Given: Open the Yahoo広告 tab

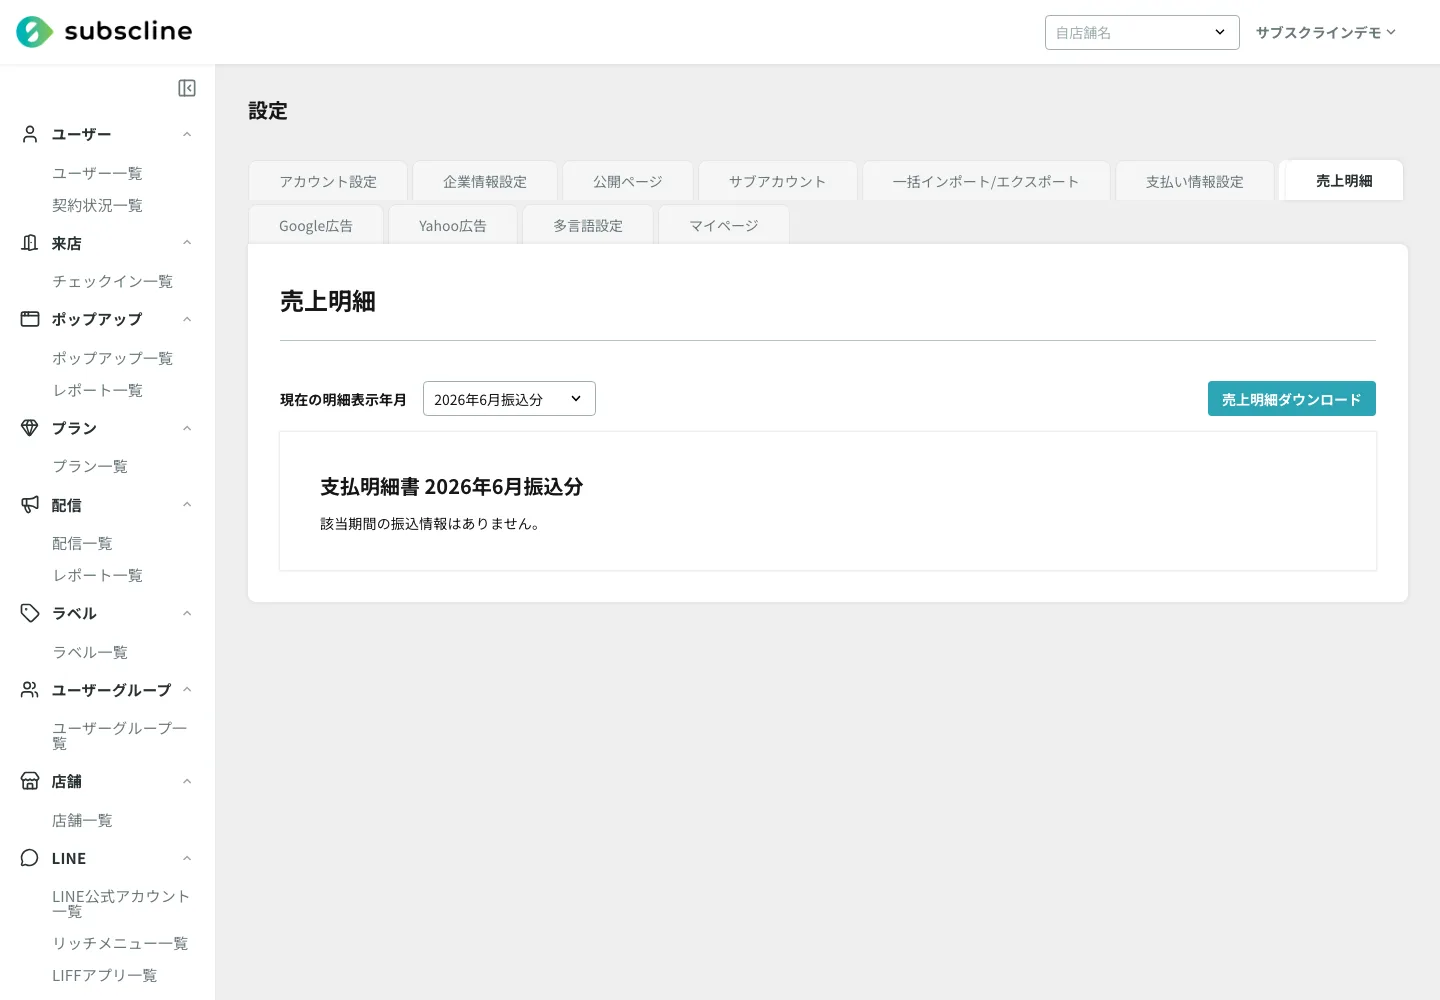Looking at the screenshot, I should [453, 225].
